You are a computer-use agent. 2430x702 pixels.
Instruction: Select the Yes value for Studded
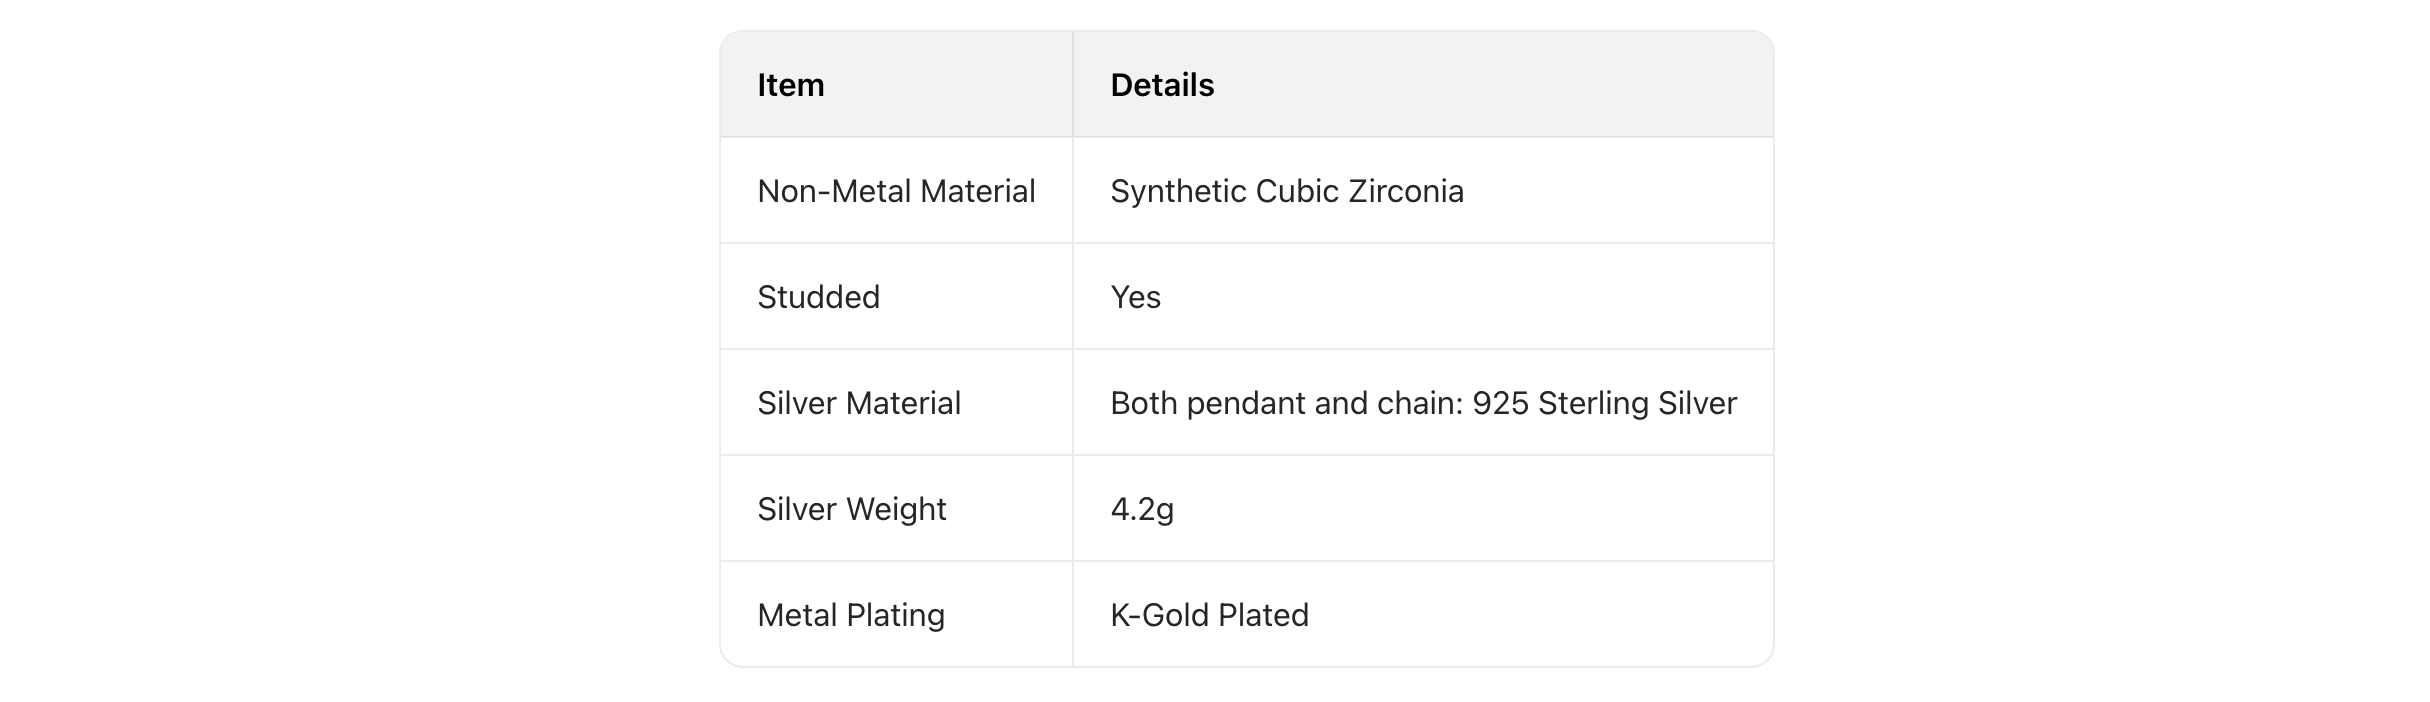tap(1135, 297)
